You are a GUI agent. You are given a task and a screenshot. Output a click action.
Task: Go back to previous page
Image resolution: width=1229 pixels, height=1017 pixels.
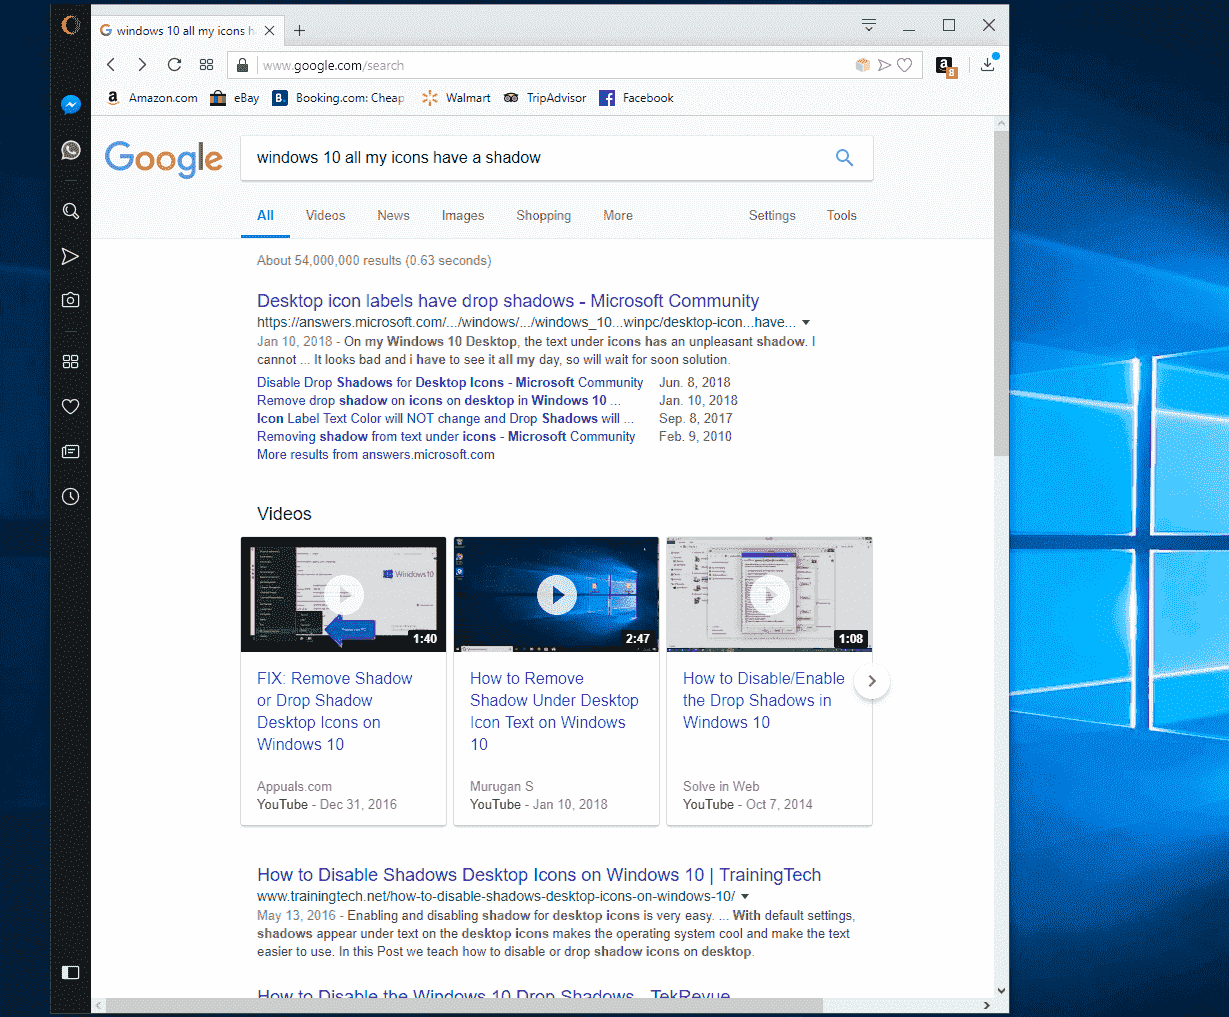[111, 65]
